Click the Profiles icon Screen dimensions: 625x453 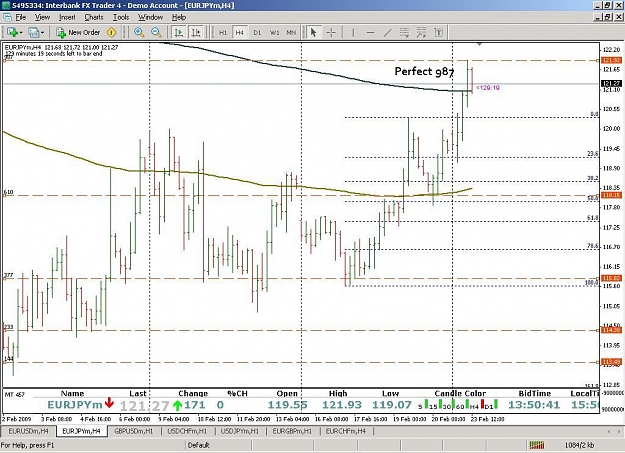click(33, 32)
